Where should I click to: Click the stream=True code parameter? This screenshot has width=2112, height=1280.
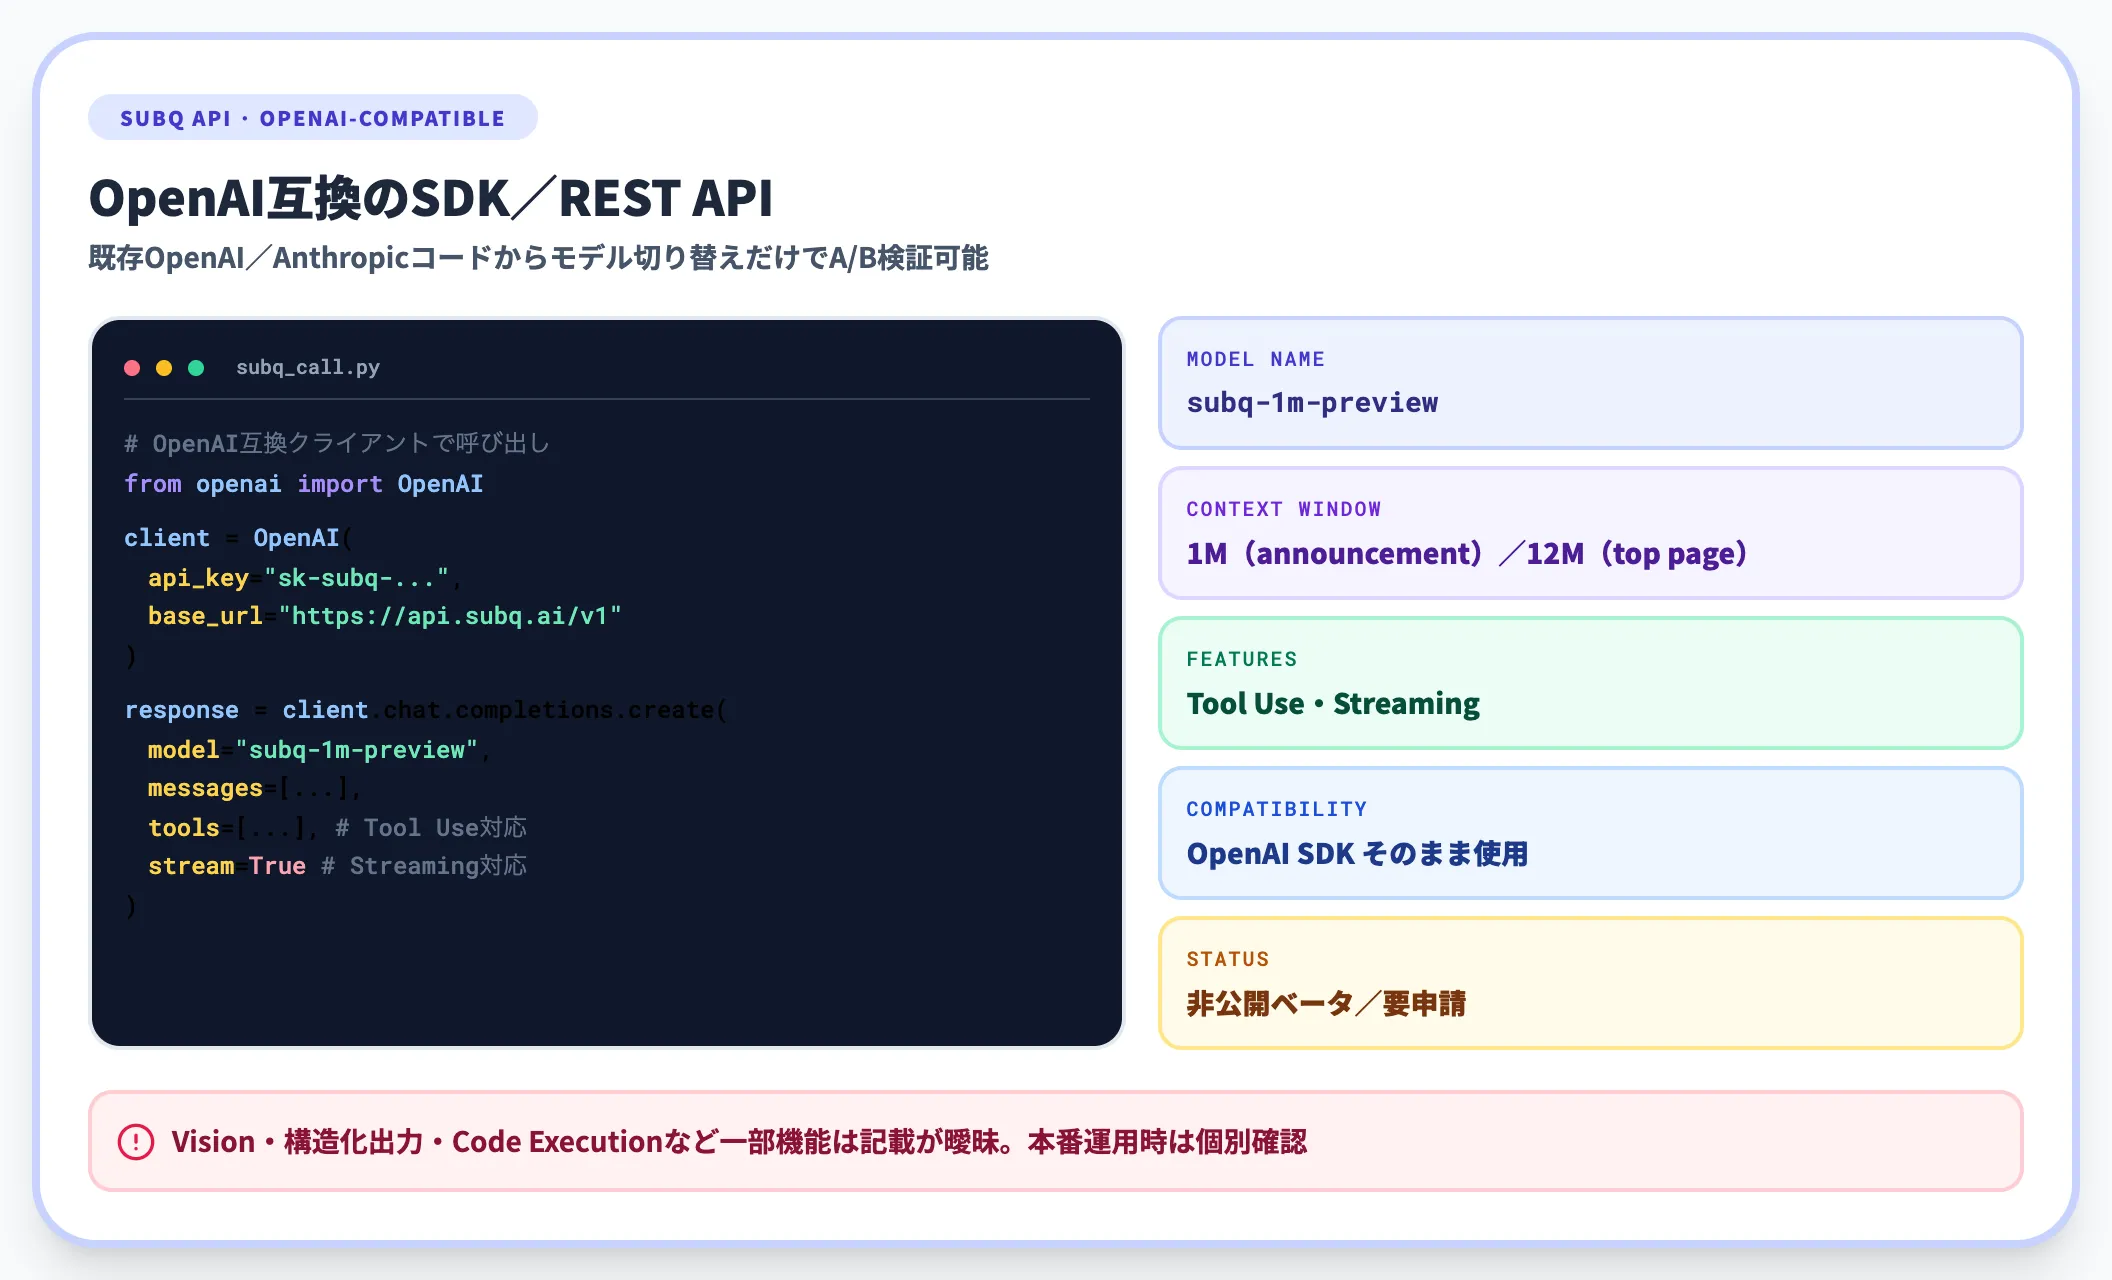click(227, 866)
